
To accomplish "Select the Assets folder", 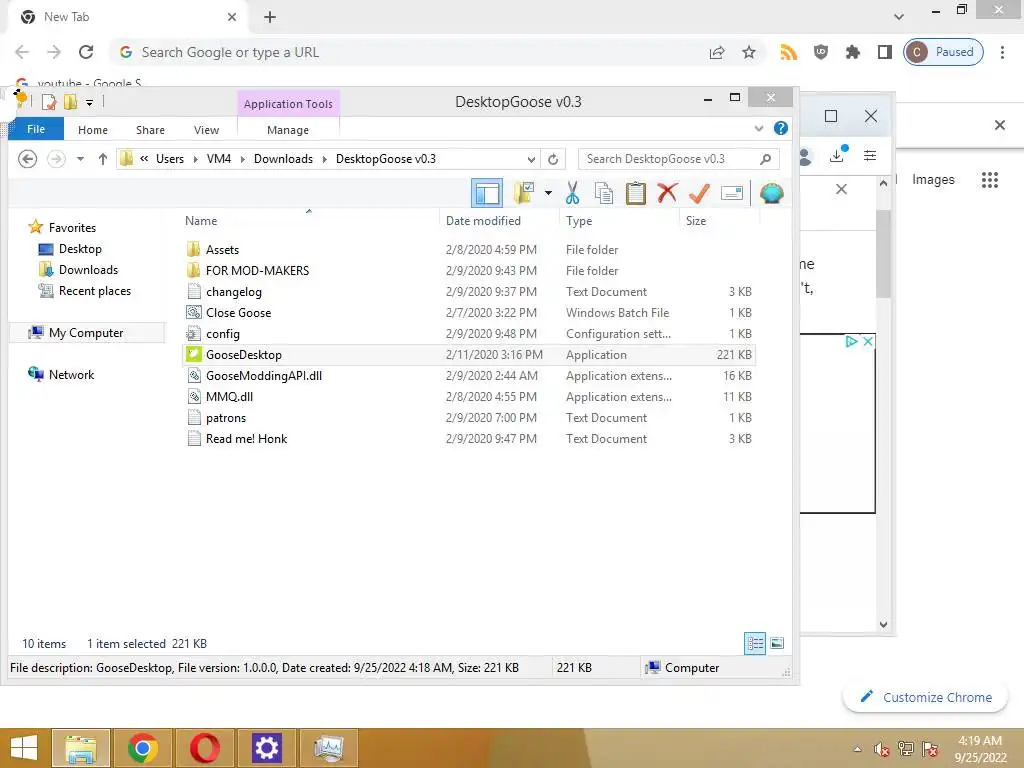I will click(469, 249).
